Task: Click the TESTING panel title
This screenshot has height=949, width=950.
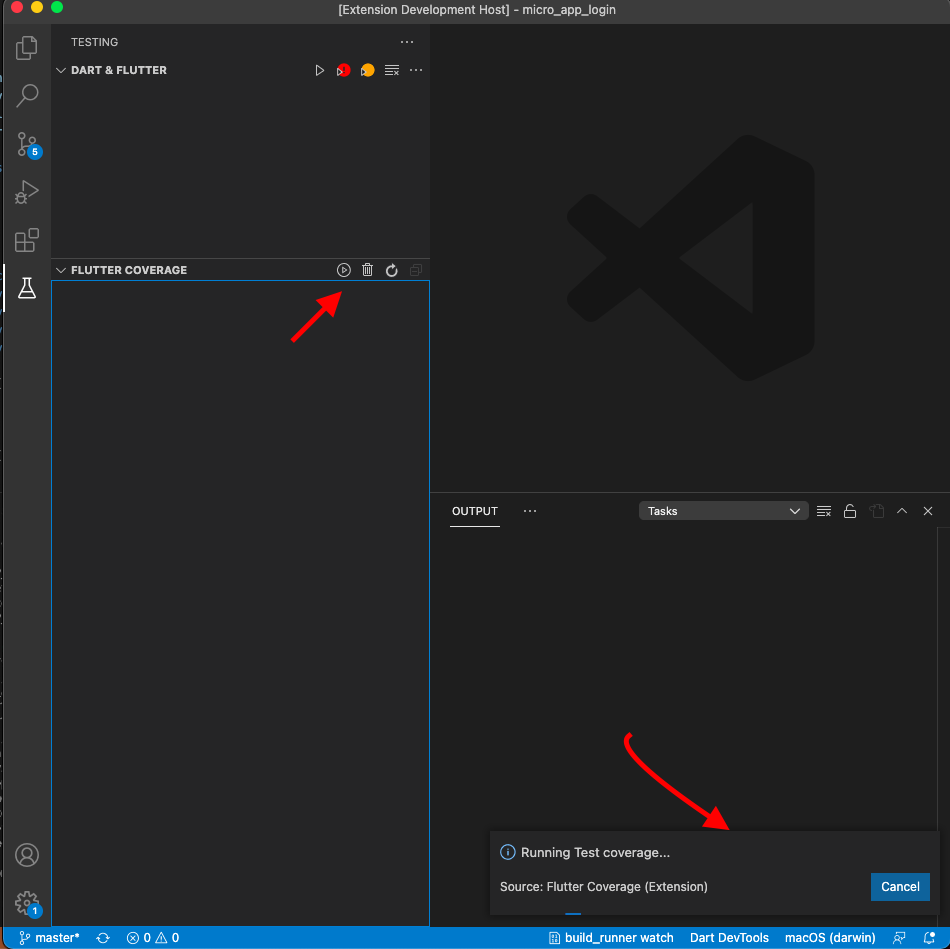Action: pos(95,42)
